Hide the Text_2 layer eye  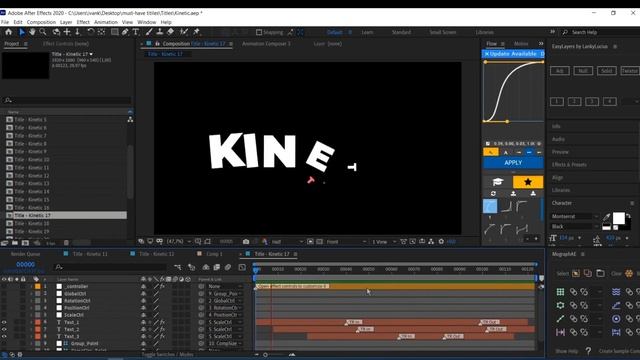[4, 329]
